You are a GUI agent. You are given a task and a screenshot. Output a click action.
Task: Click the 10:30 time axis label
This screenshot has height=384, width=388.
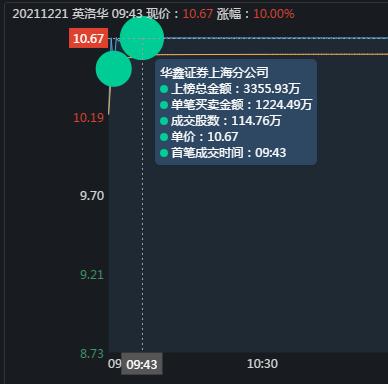pos(262,364)
